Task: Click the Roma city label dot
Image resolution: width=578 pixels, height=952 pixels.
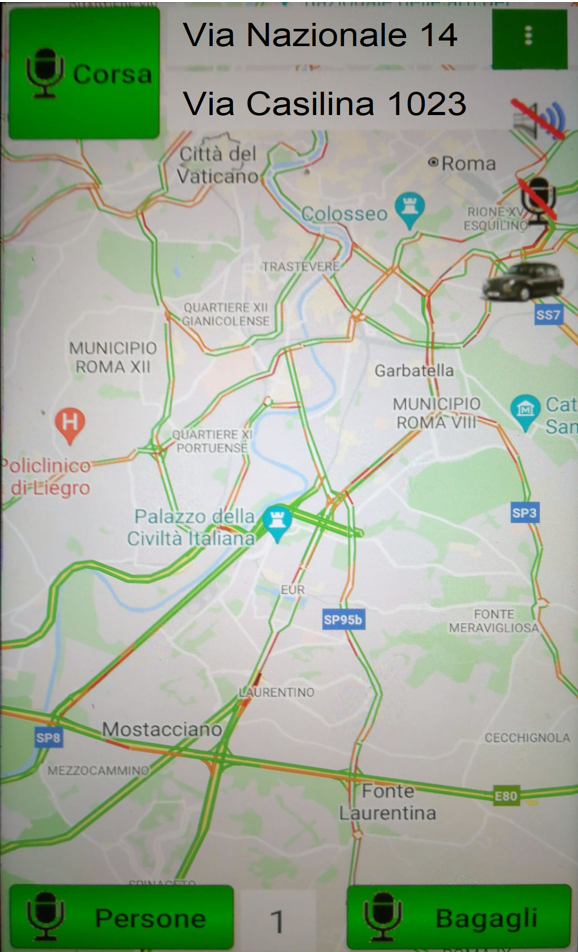Action: click(434, 162)
